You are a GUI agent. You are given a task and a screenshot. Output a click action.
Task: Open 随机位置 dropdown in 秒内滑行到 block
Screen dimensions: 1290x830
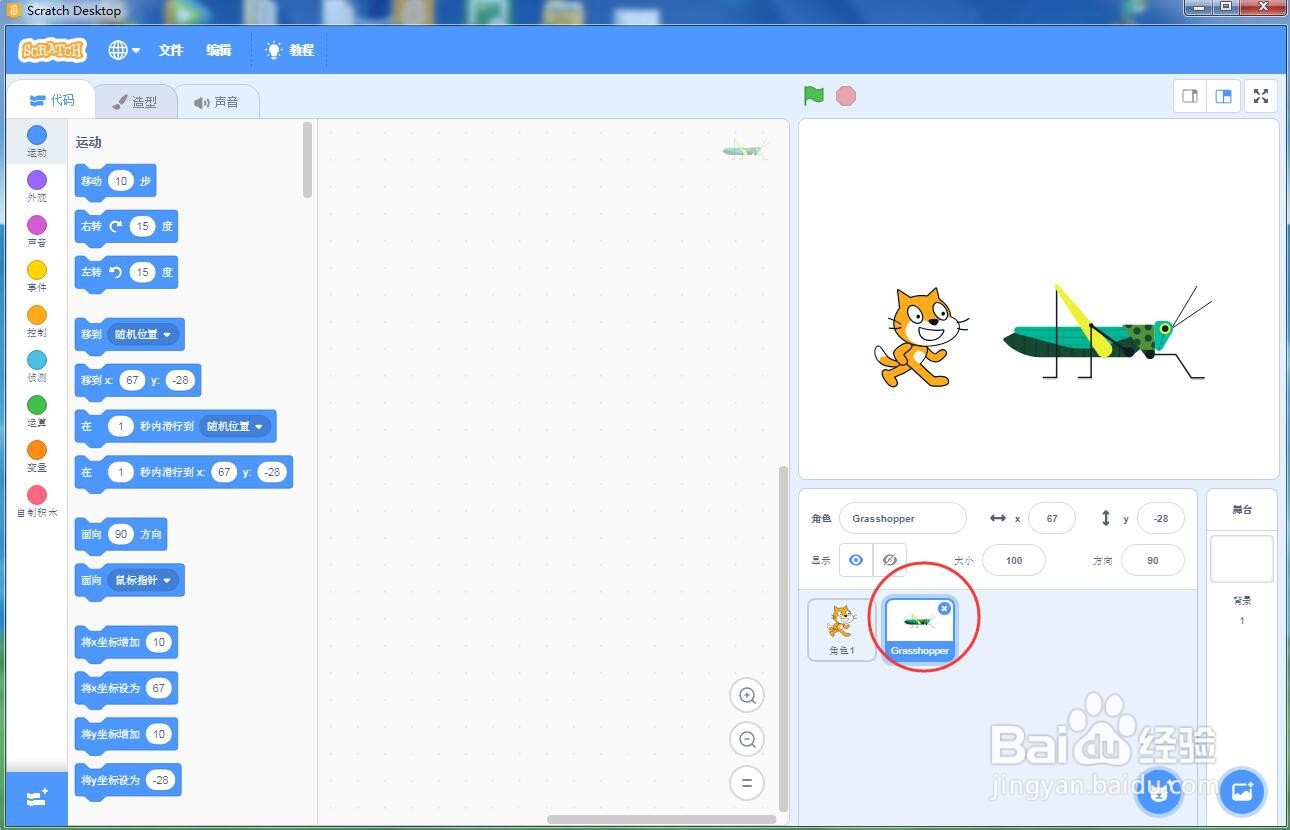click(235, 426)
